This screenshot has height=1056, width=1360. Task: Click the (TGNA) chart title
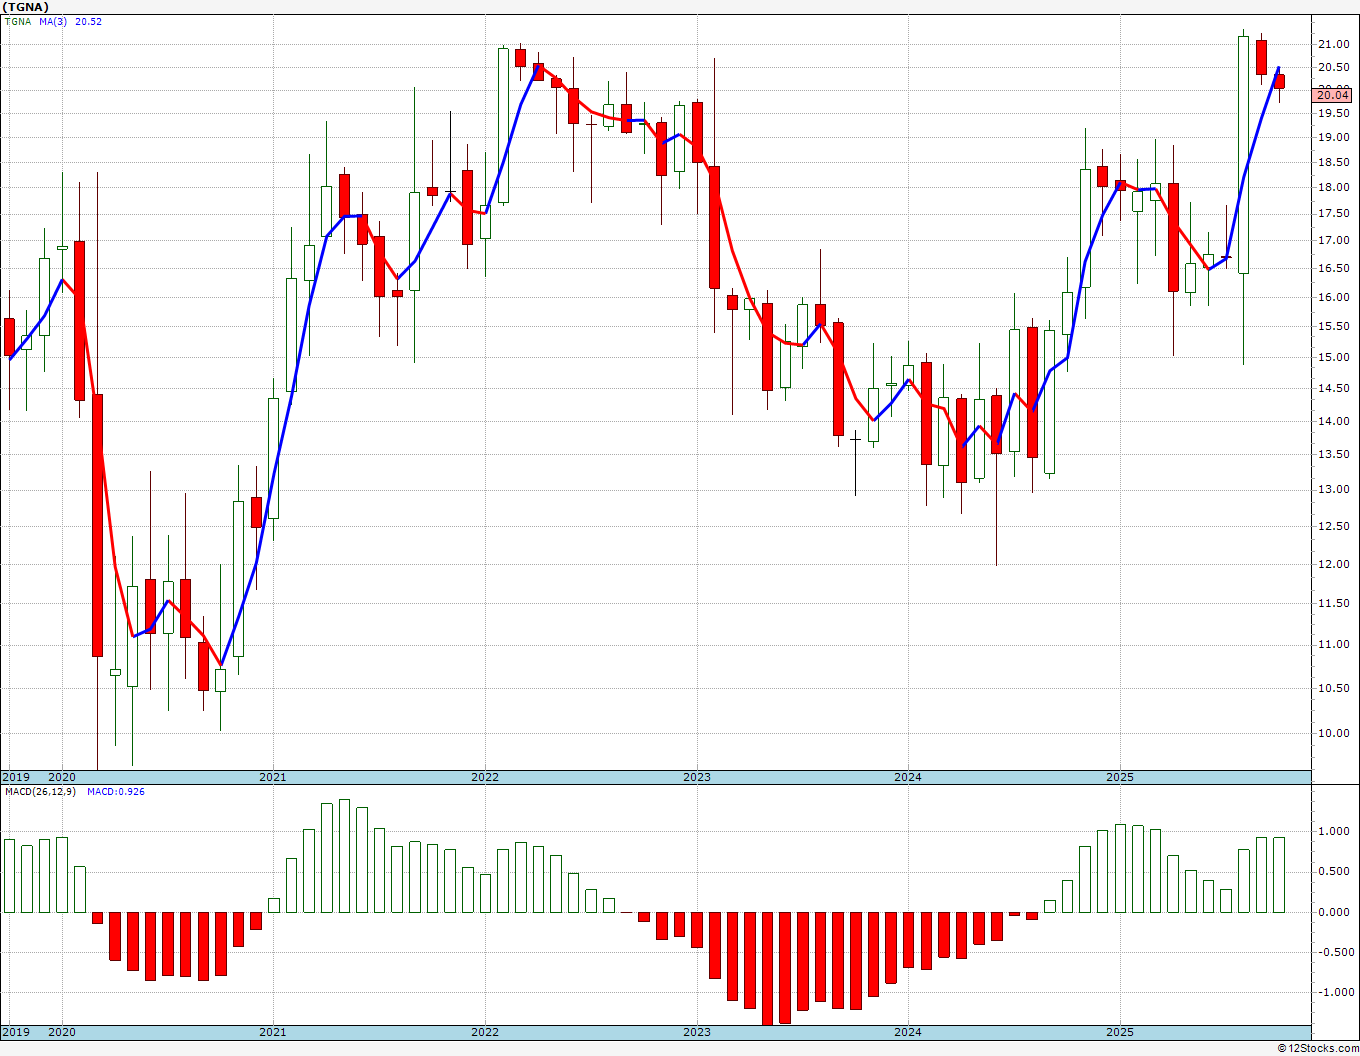coord(26,7)
